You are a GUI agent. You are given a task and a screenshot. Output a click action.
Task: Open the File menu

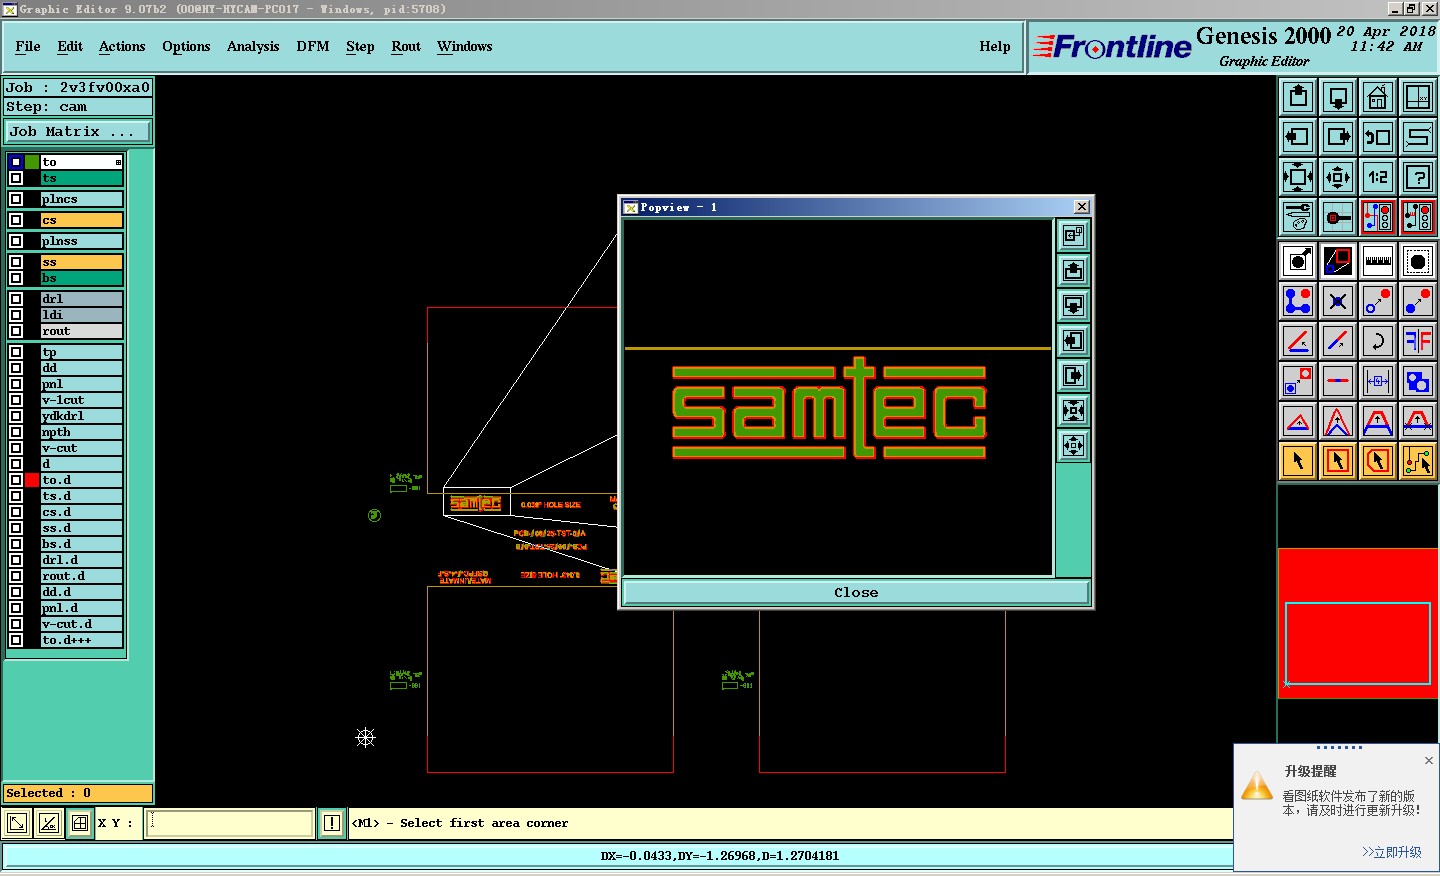click(x=28, y=46)
